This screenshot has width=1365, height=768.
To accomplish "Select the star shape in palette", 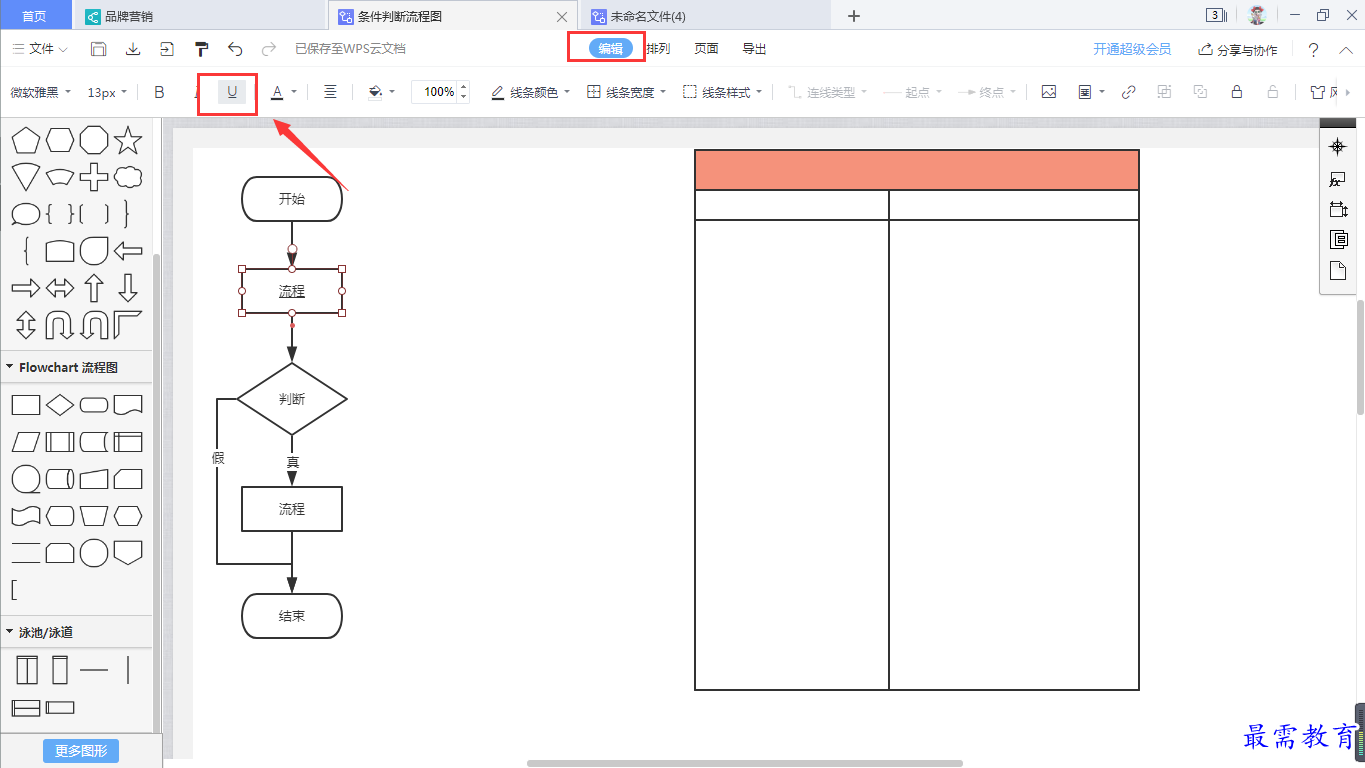I will click(x=127, y=140).
